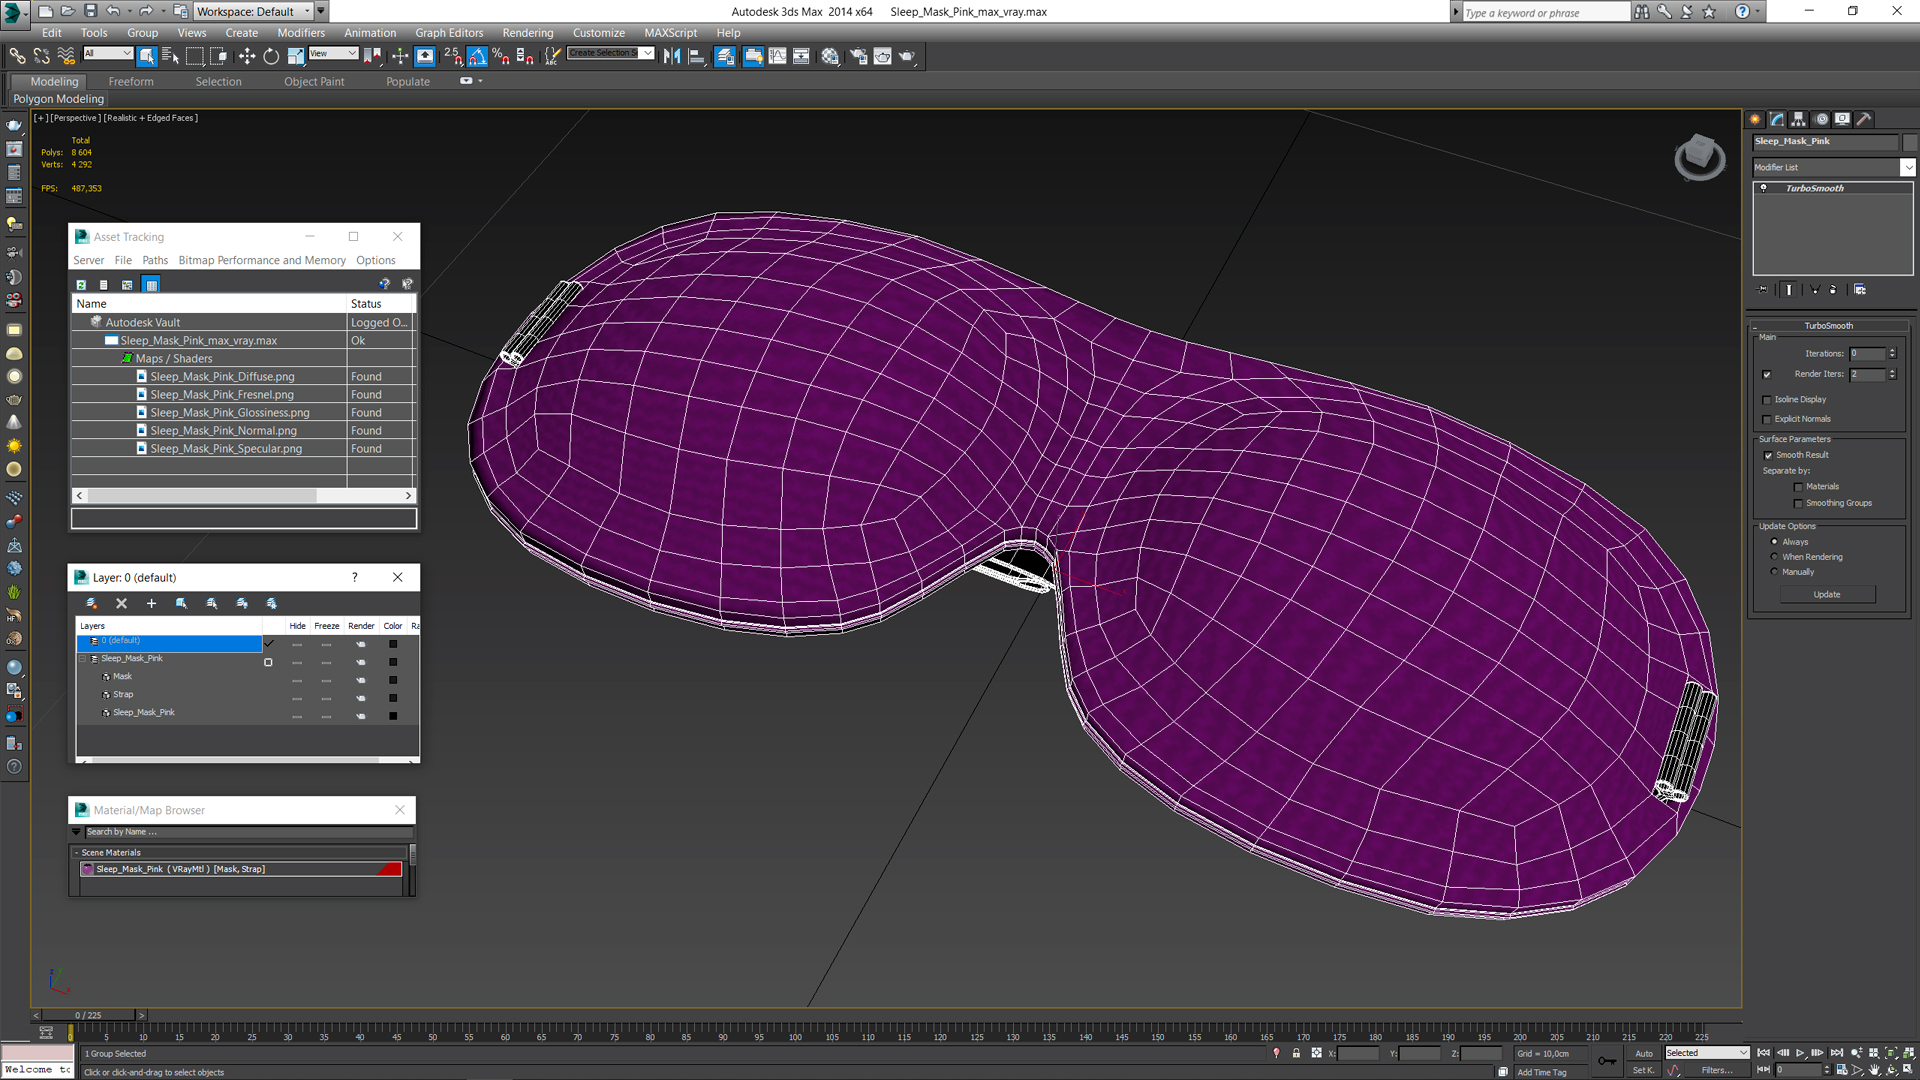
Task: Open the Rendering menu
Action: (x=527, y=33)
